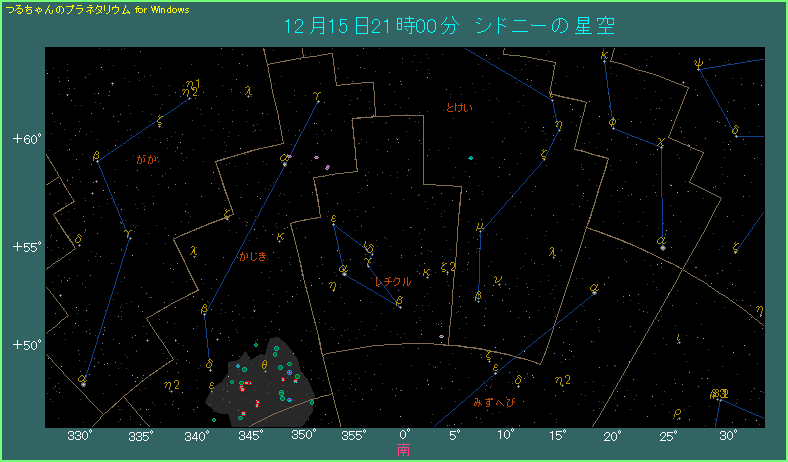Click the gamma star atop かじき line
Image resolution: width=788 pixels, height=462 pixels.
[317, 99]
